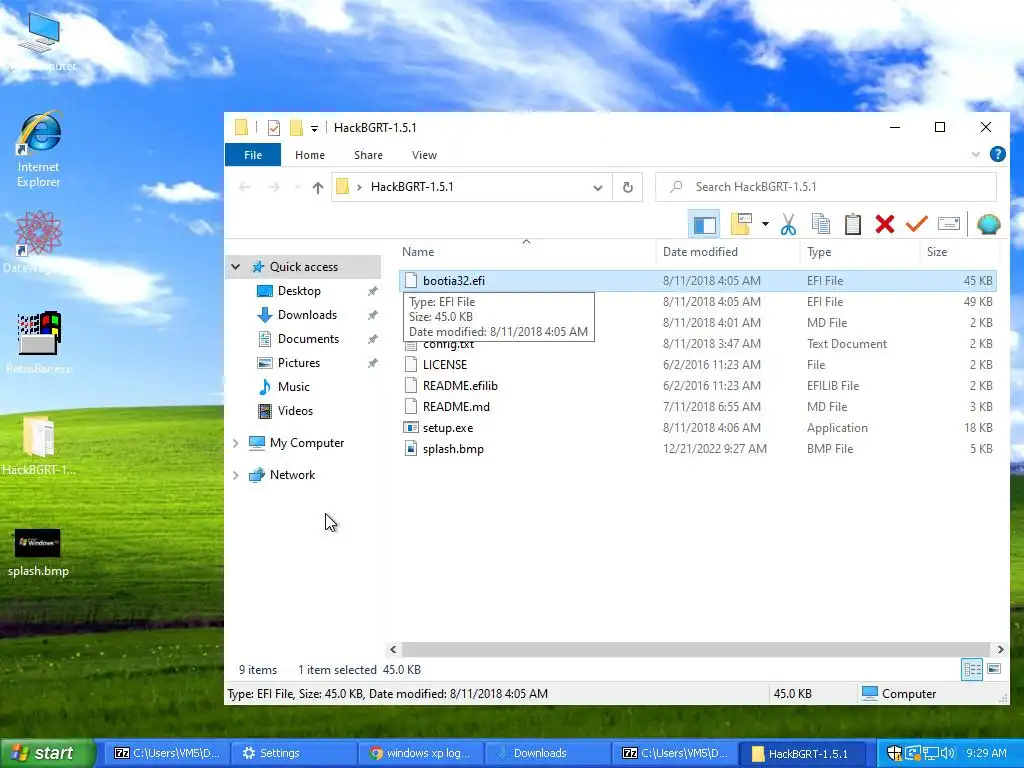This screenshot has width=1024, height=768.
Task: Switch to the Share ribbon tab
Action: pos(368,155)
